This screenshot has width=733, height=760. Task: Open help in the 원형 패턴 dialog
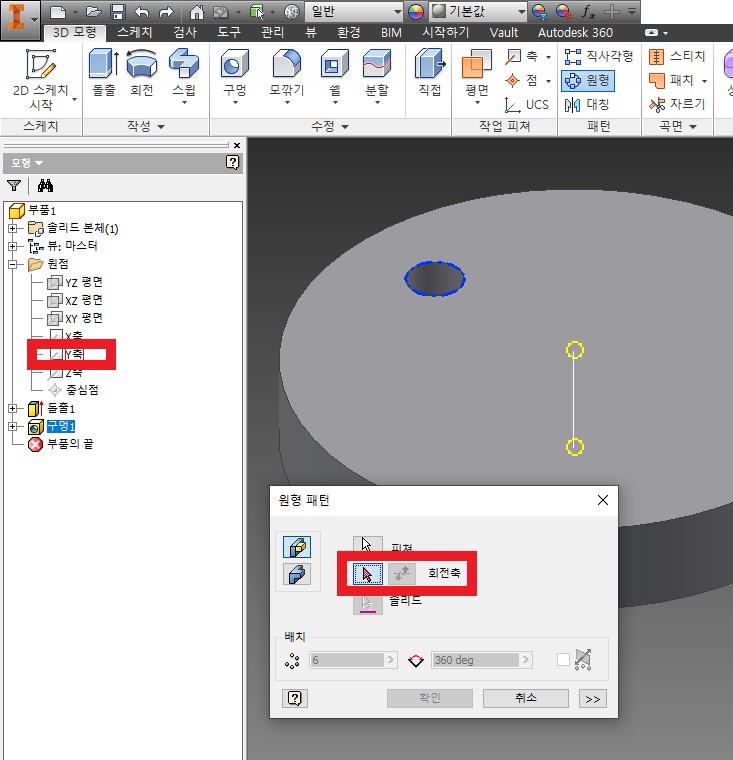(295, 698)
